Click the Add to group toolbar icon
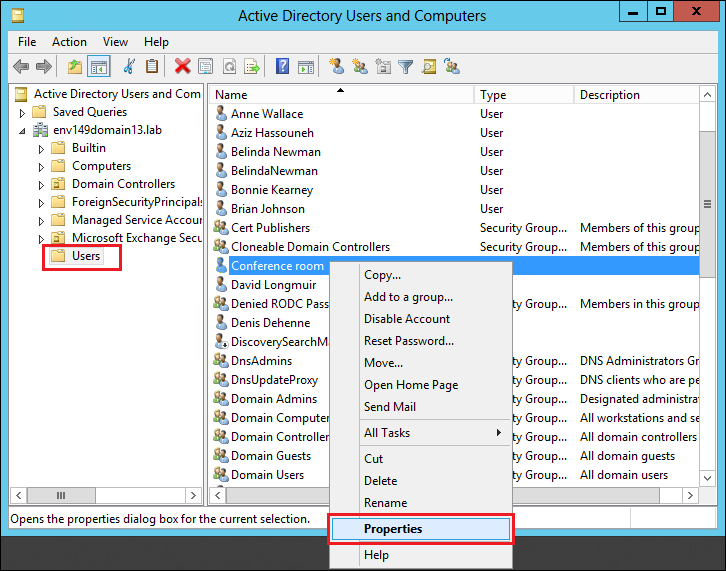 click(452, 67)
